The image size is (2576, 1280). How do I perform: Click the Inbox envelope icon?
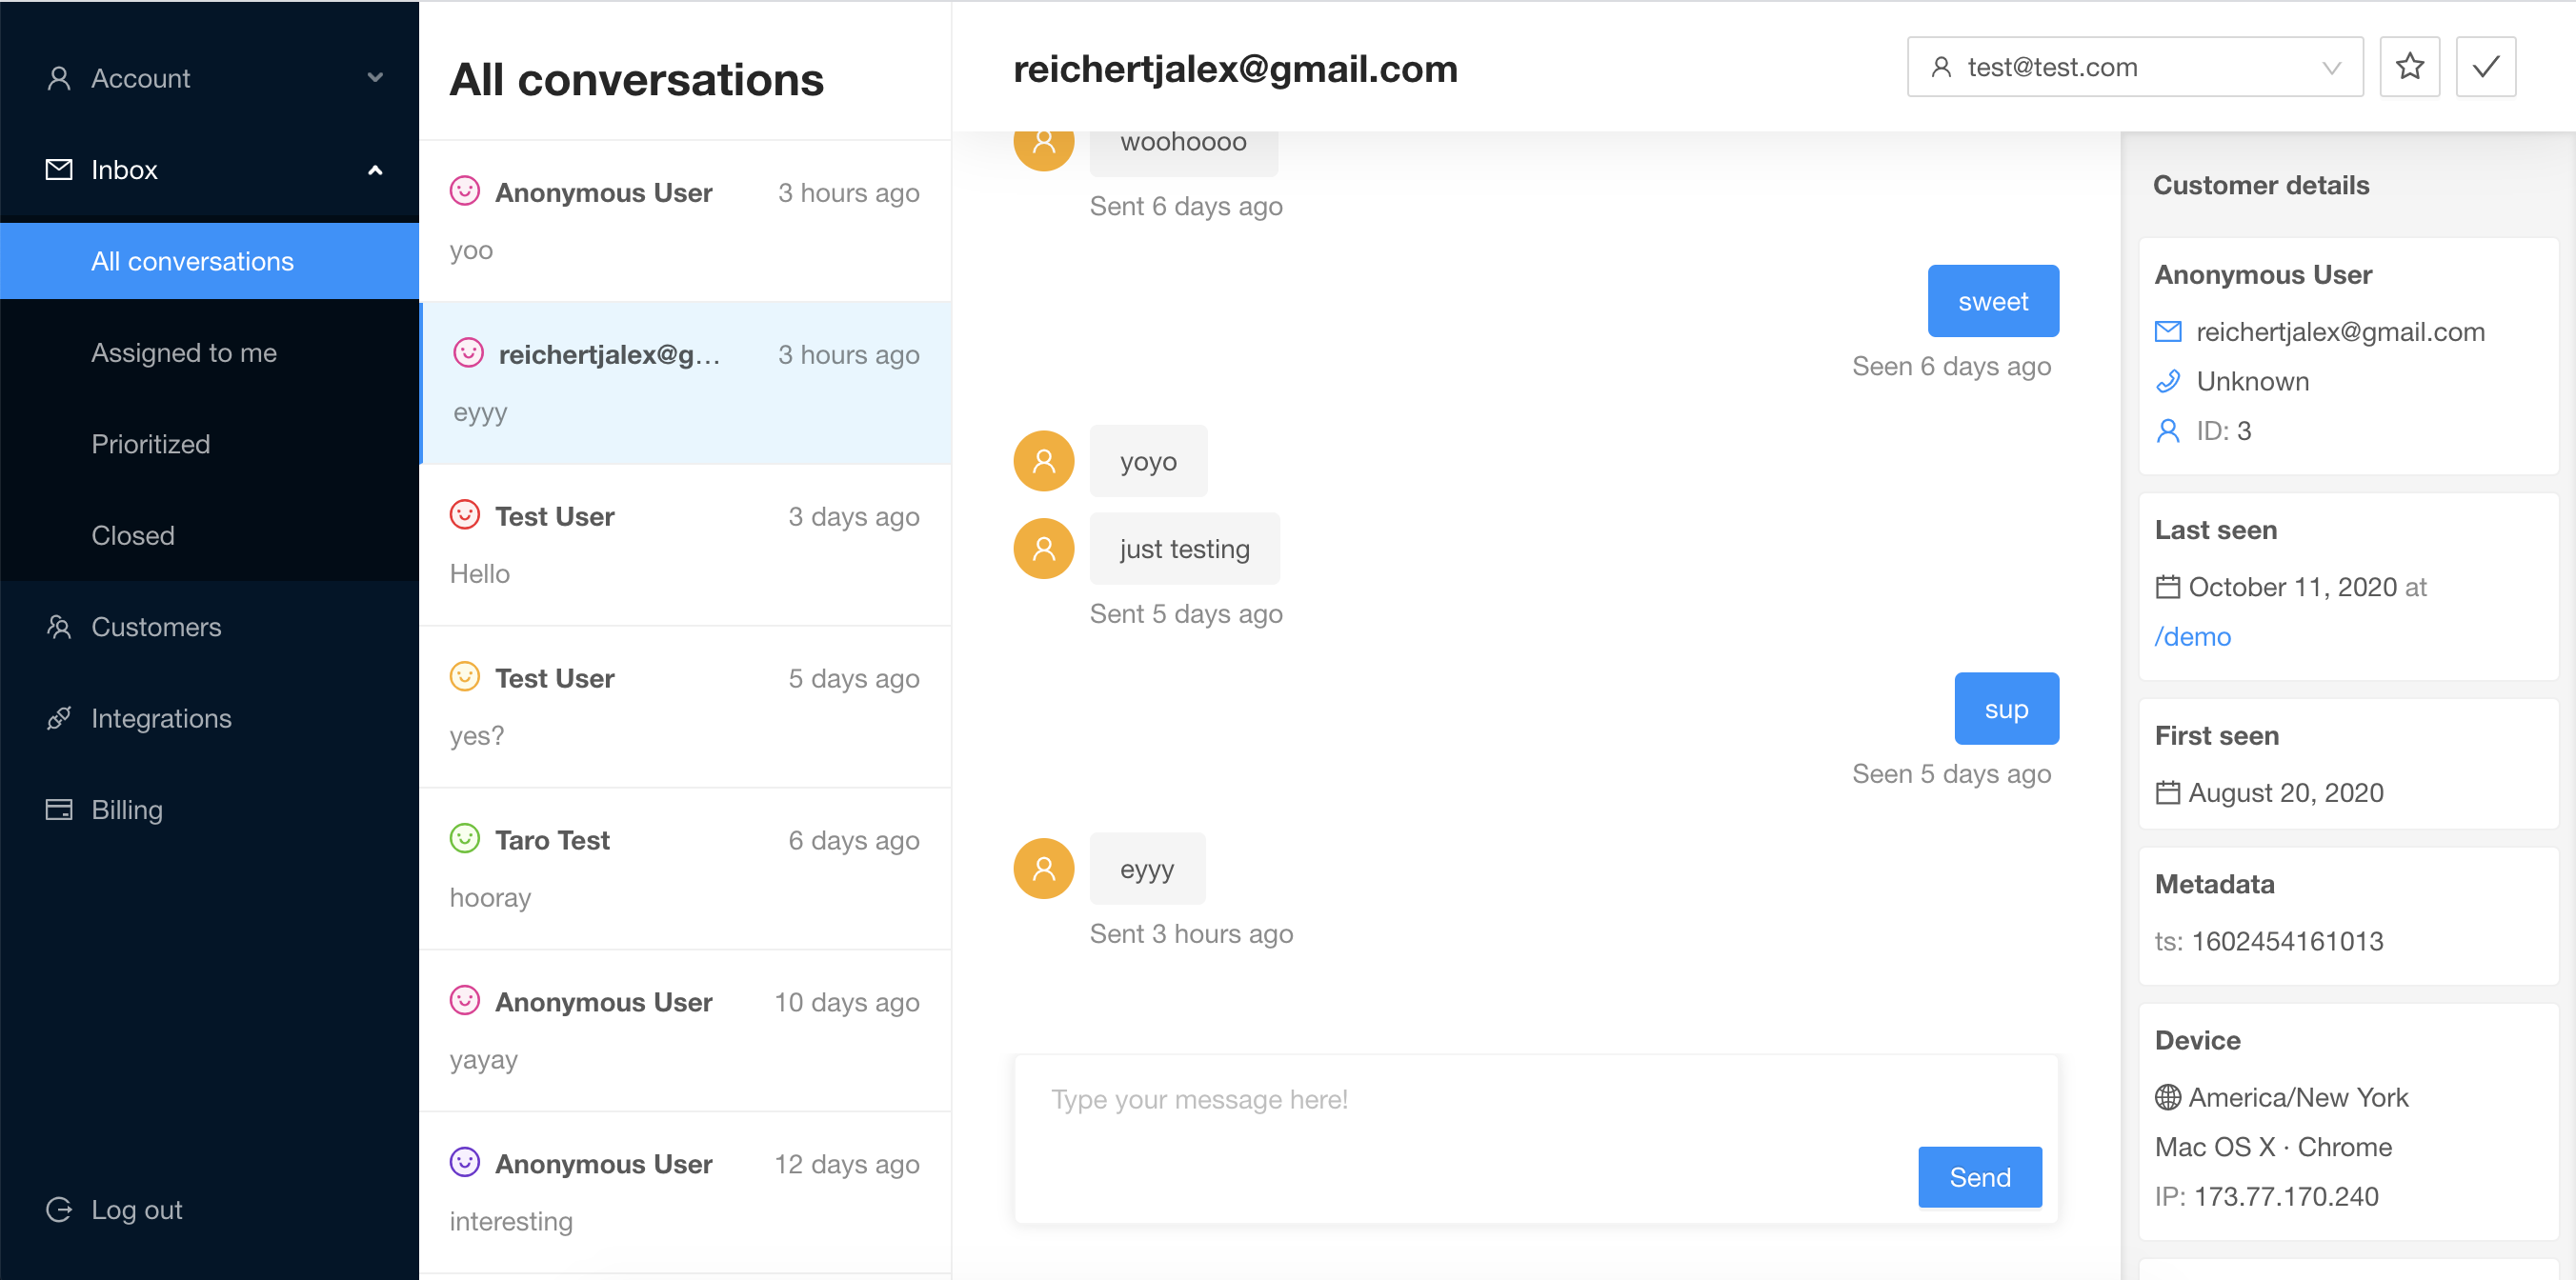tap(59, 170)
